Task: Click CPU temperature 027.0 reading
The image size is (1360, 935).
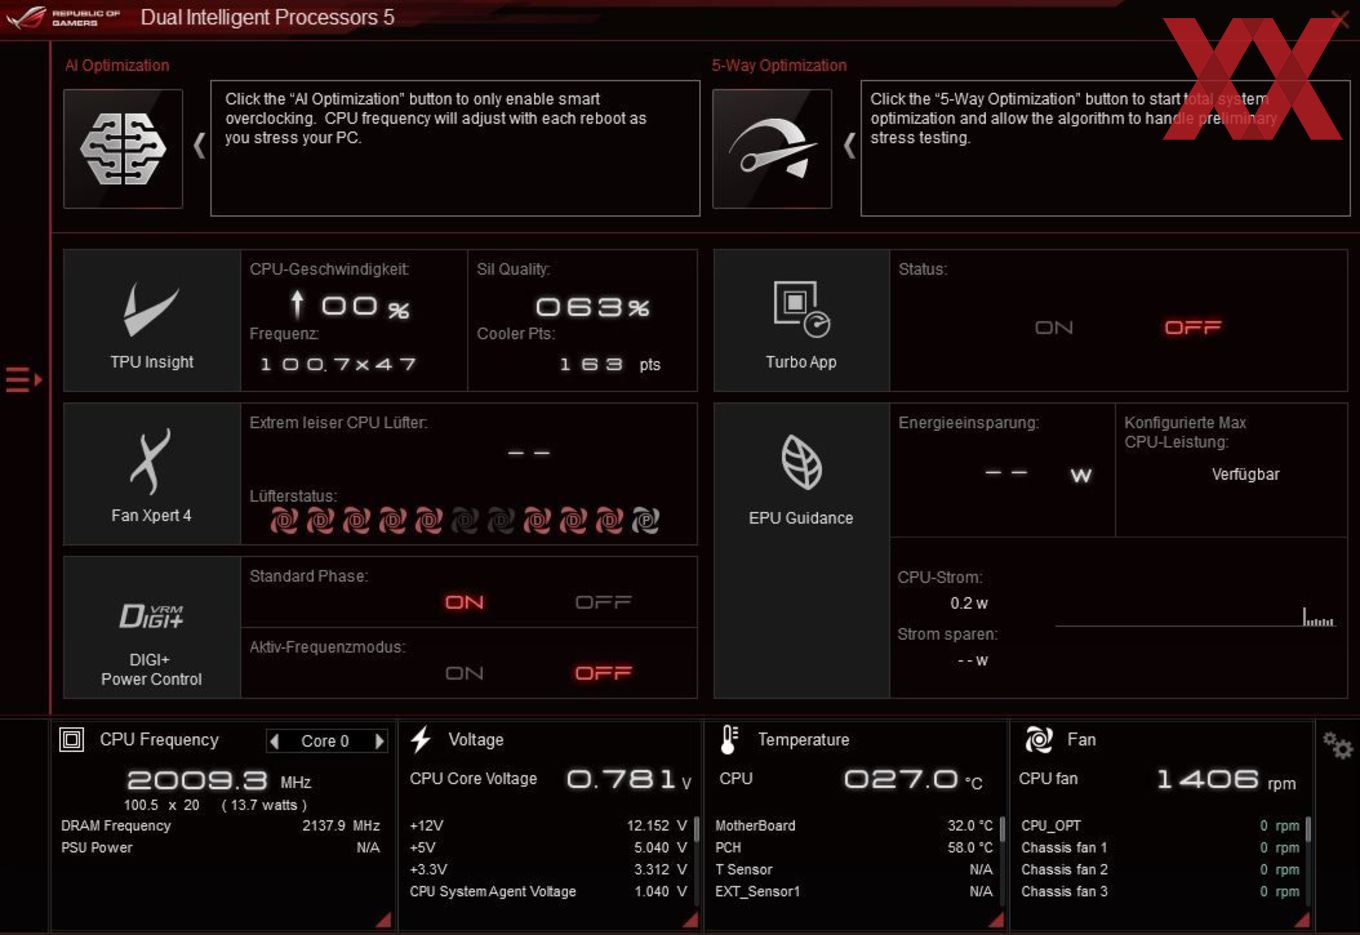Action: [913, 779]
